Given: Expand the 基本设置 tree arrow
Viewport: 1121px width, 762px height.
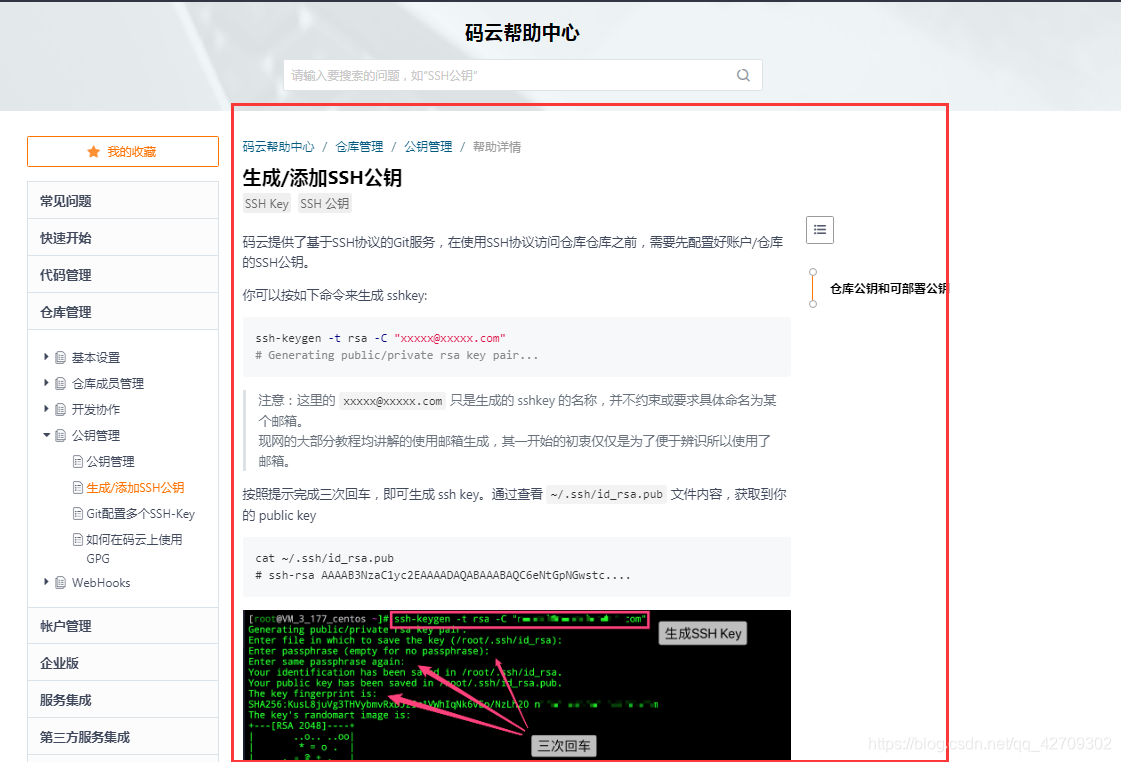Looking at the screenshot, I should 46,357.
